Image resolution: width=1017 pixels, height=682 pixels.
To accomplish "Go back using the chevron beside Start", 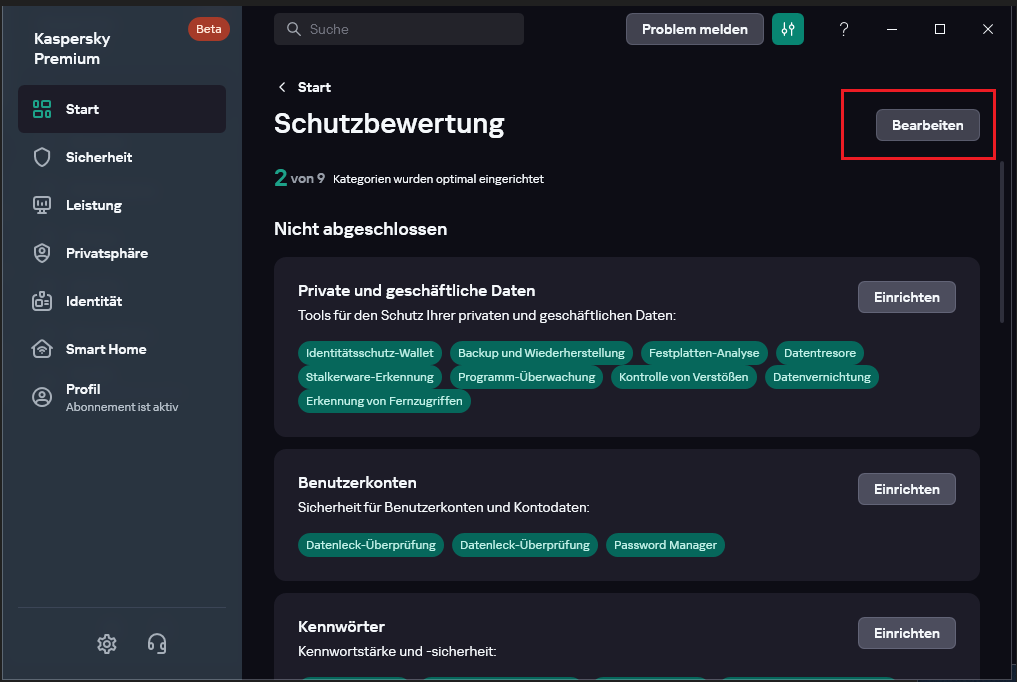I will (x=282, y=87).
